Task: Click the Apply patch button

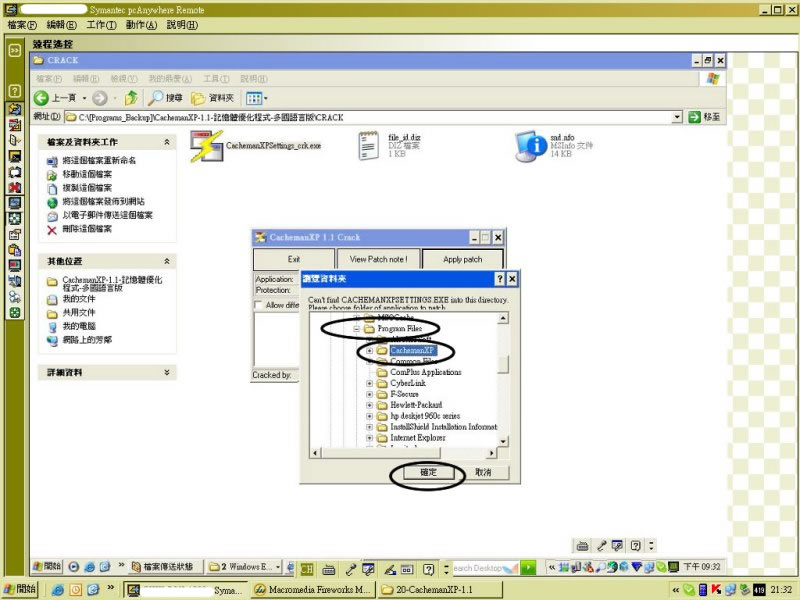Action: [463, 259]
